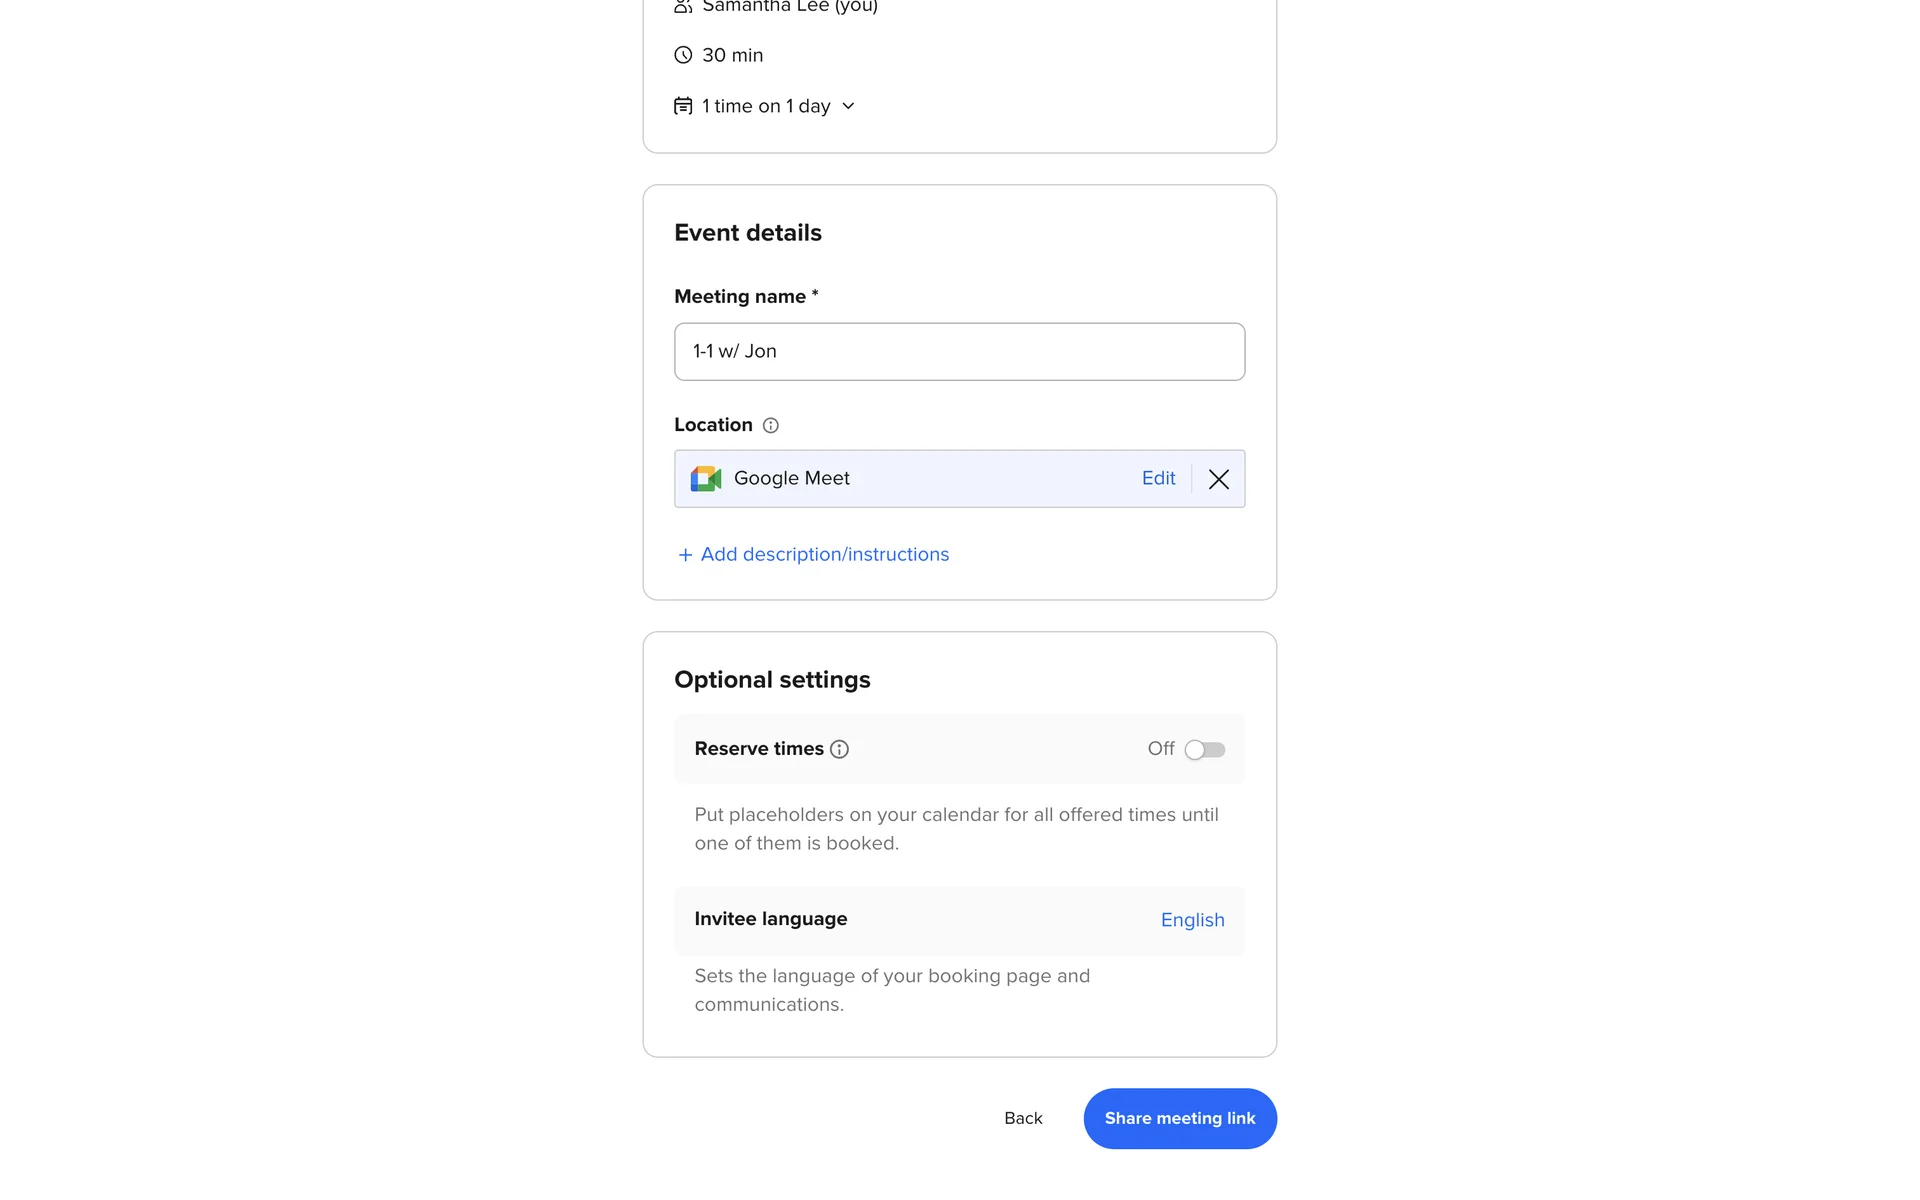Change the invitee language from English
Viewport: 1920px width, 1200px height.
tap(1192, 920)
